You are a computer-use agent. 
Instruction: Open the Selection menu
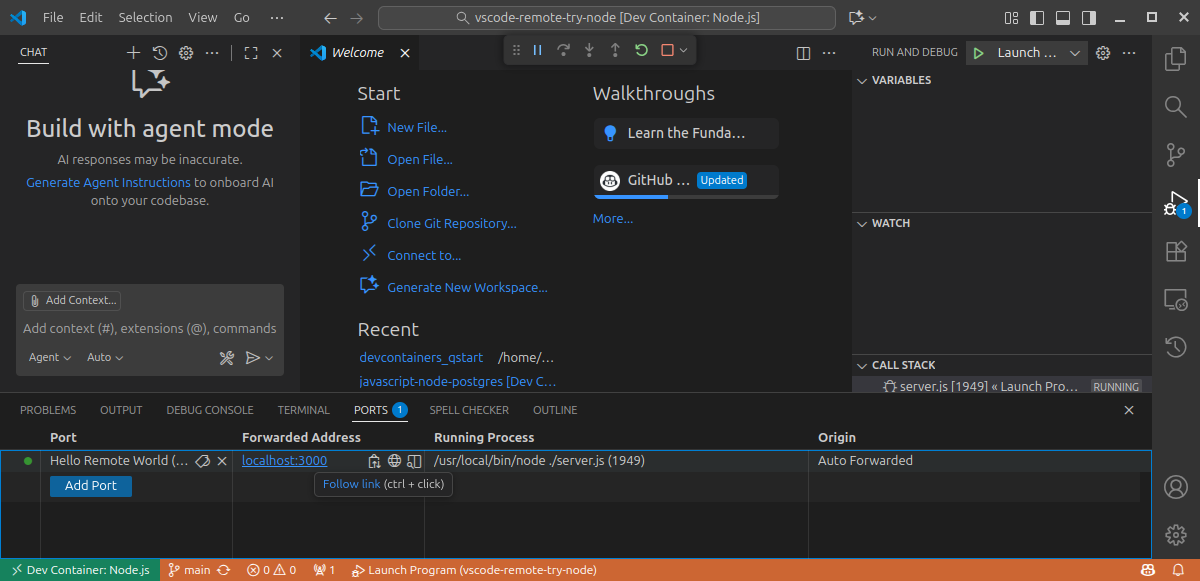(145, 18)
